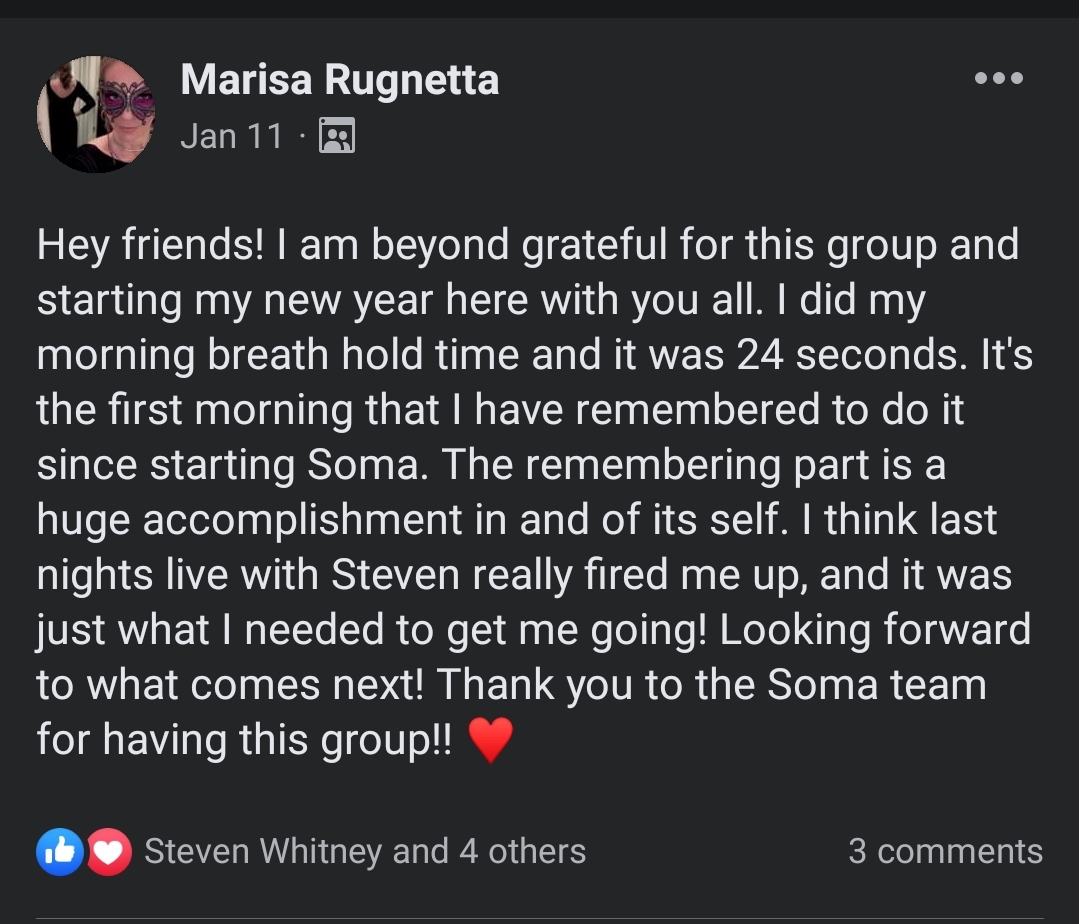Click the red heart reaction icon
Viewport: 1079px width, 924px height.
pos(109,852)
